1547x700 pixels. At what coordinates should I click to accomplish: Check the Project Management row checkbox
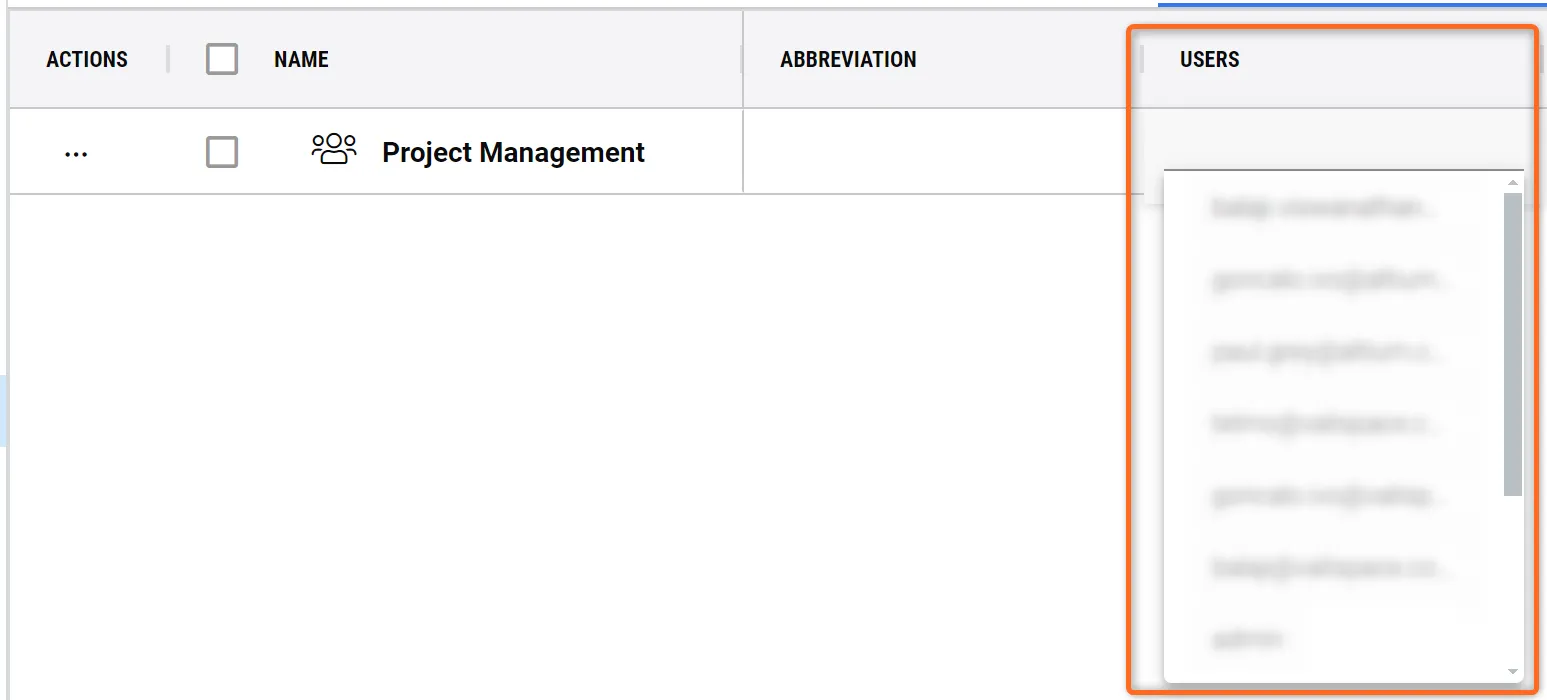pyautogui.click(x=222, y=152)
